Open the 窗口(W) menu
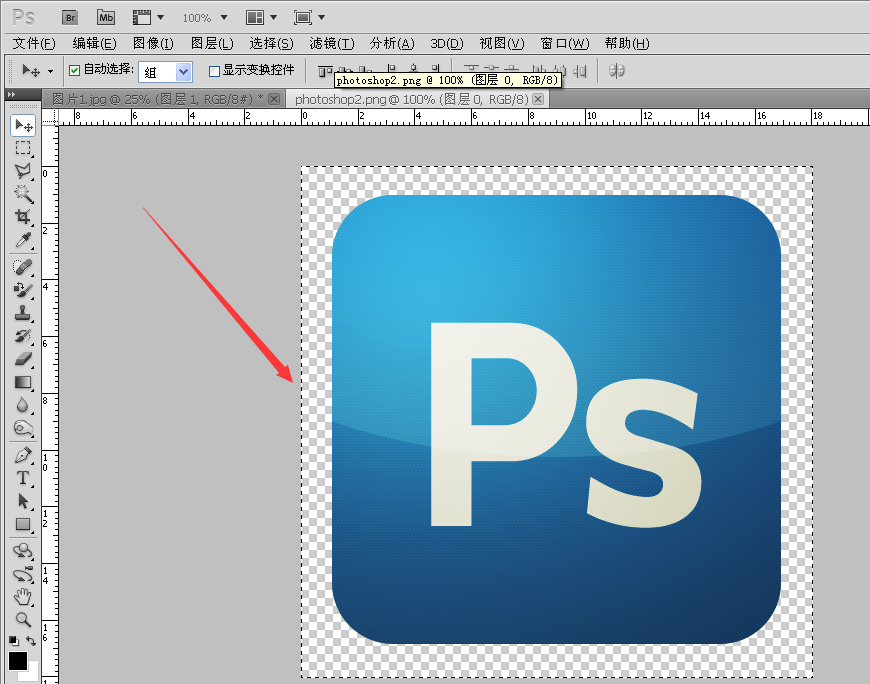Screen dimensions: 870x684 [x=565, y=43]
